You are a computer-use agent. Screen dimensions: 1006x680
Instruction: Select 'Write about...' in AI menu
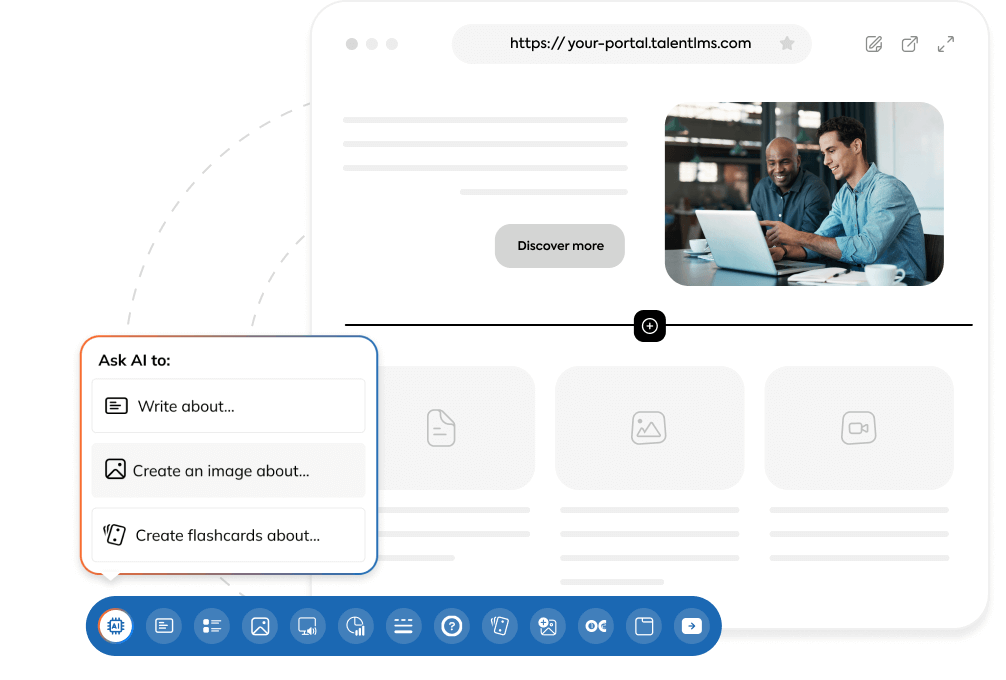point(228,406)
